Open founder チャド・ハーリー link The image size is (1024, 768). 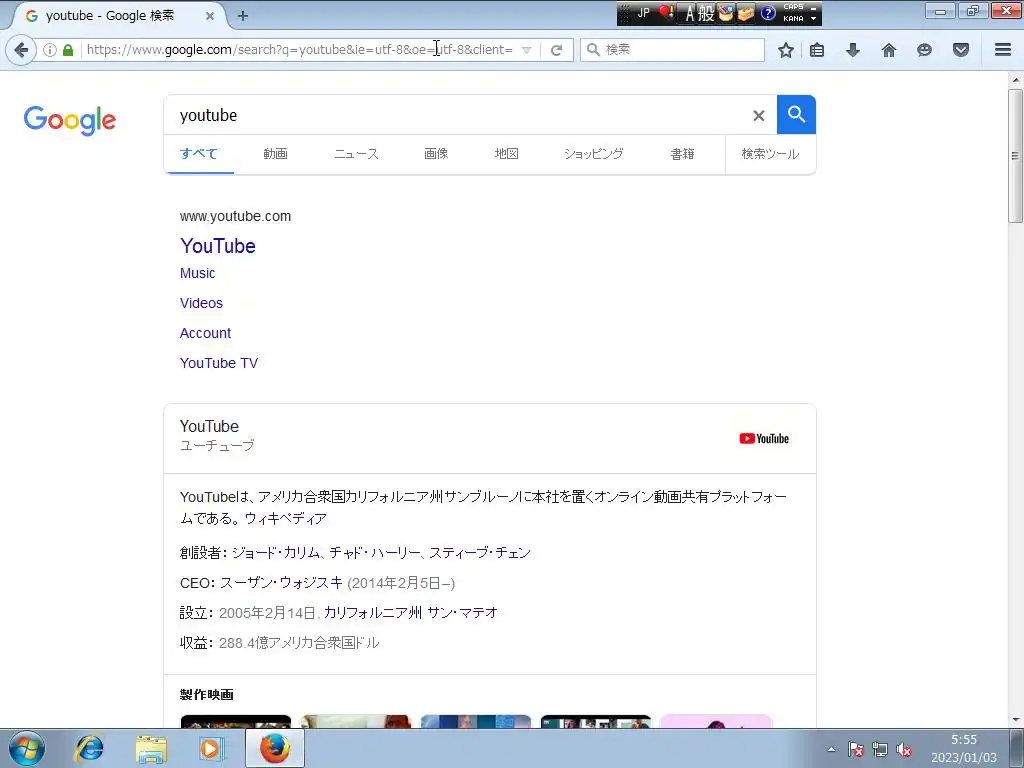(375, 553)
